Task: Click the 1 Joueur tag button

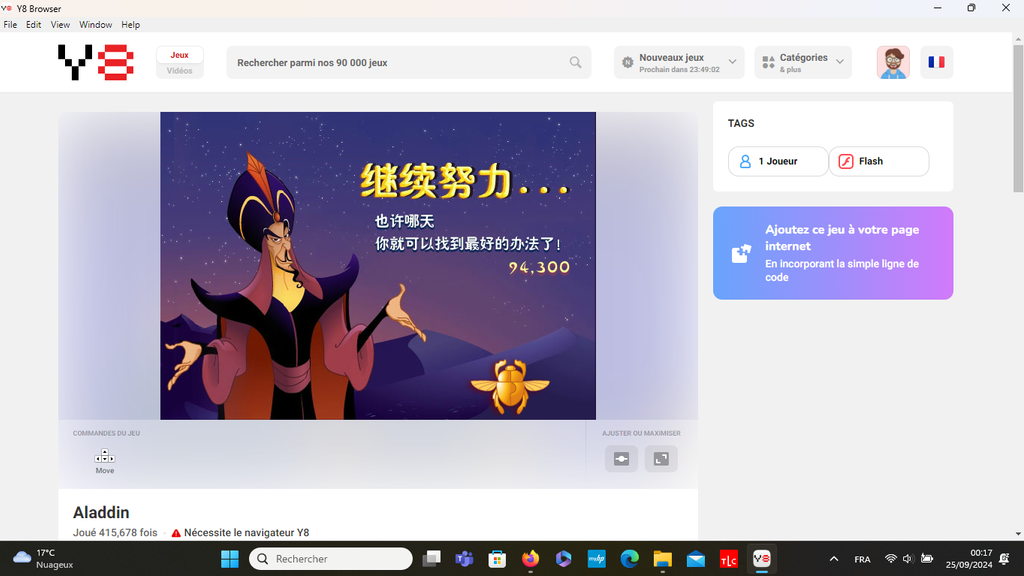Action: [x=778, y=161]
